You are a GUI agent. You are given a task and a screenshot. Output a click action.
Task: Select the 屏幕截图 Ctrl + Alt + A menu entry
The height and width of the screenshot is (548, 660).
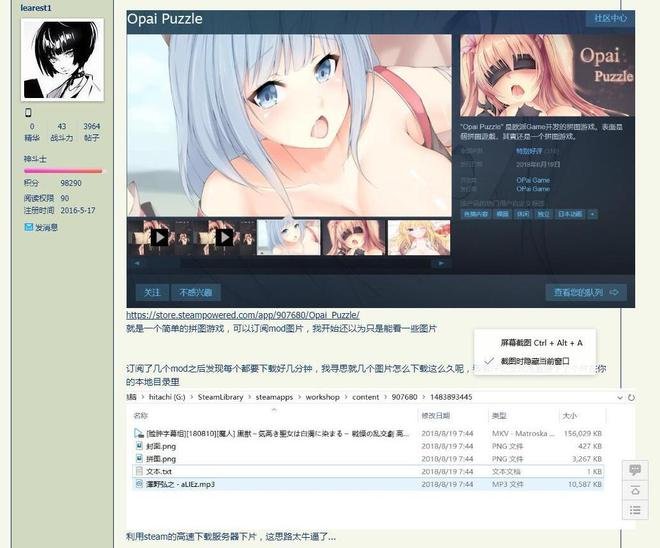(541, 342)
